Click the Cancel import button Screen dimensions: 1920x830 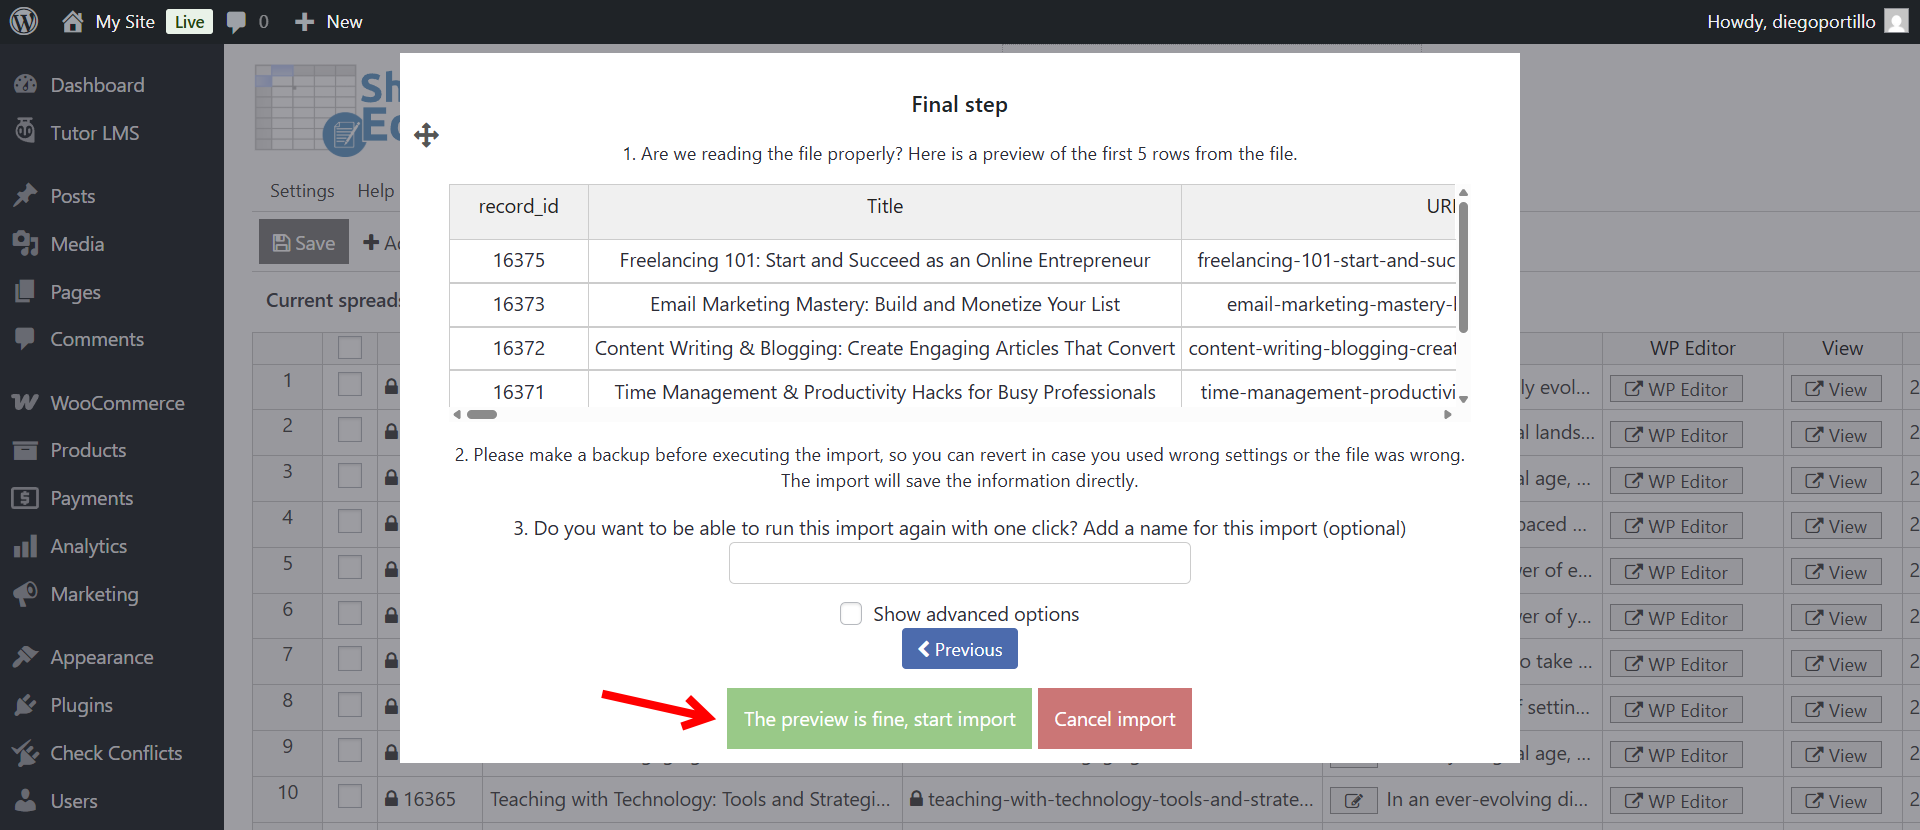tap(1114, 719)
